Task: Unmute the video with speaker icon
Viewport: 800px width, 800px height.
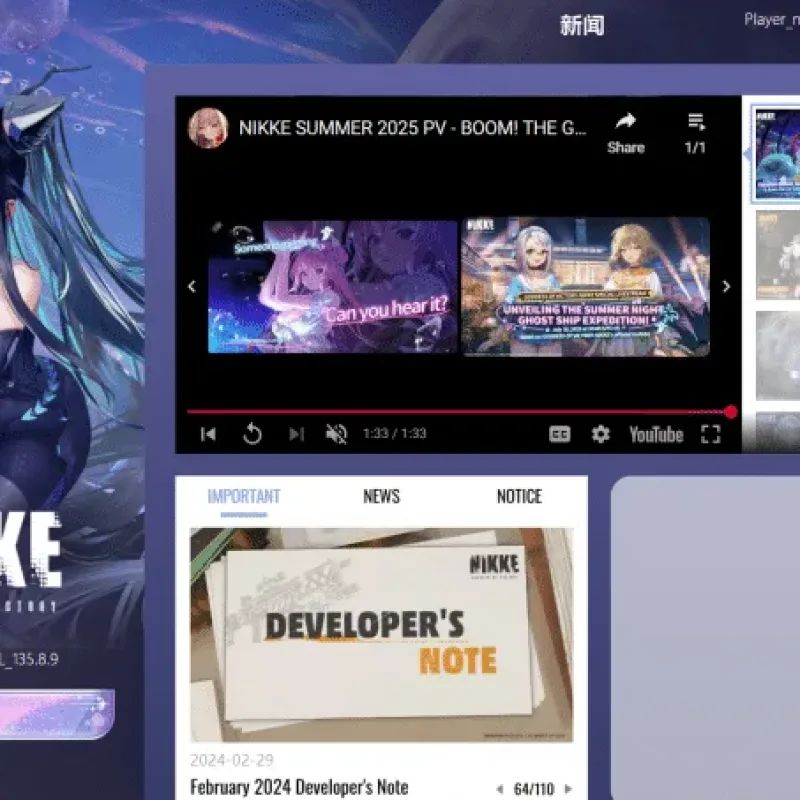Action: (x=336, y=434)
